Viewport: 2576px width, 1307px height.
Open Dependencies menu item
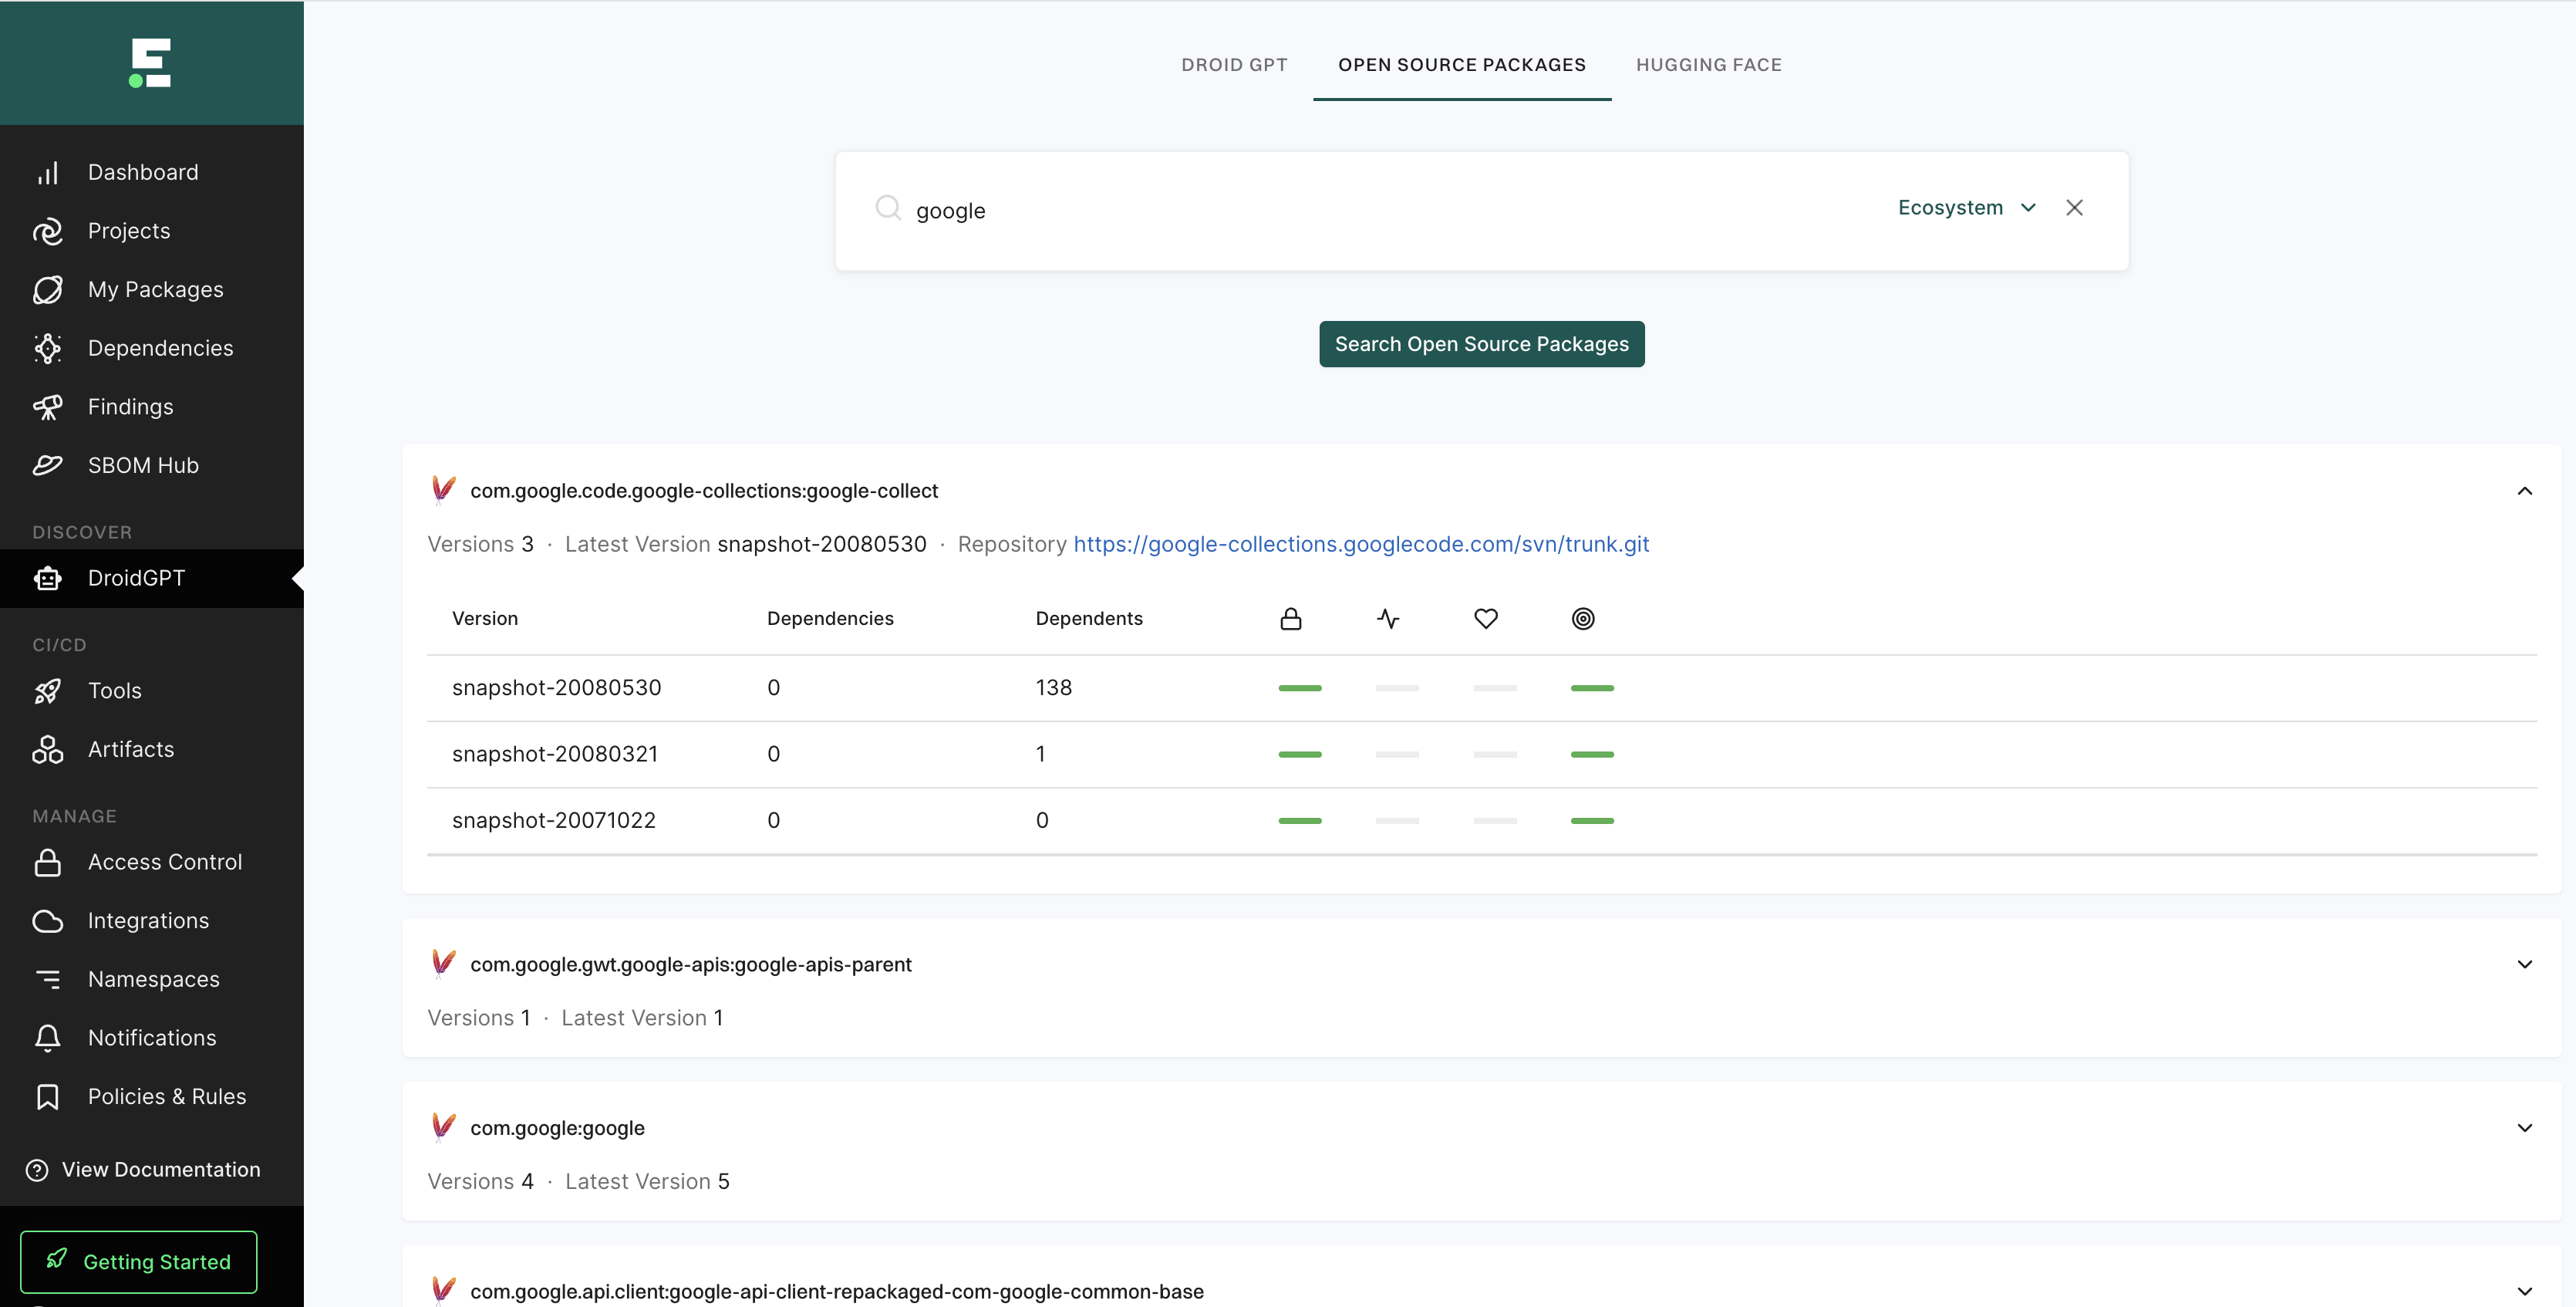point(152,348)
